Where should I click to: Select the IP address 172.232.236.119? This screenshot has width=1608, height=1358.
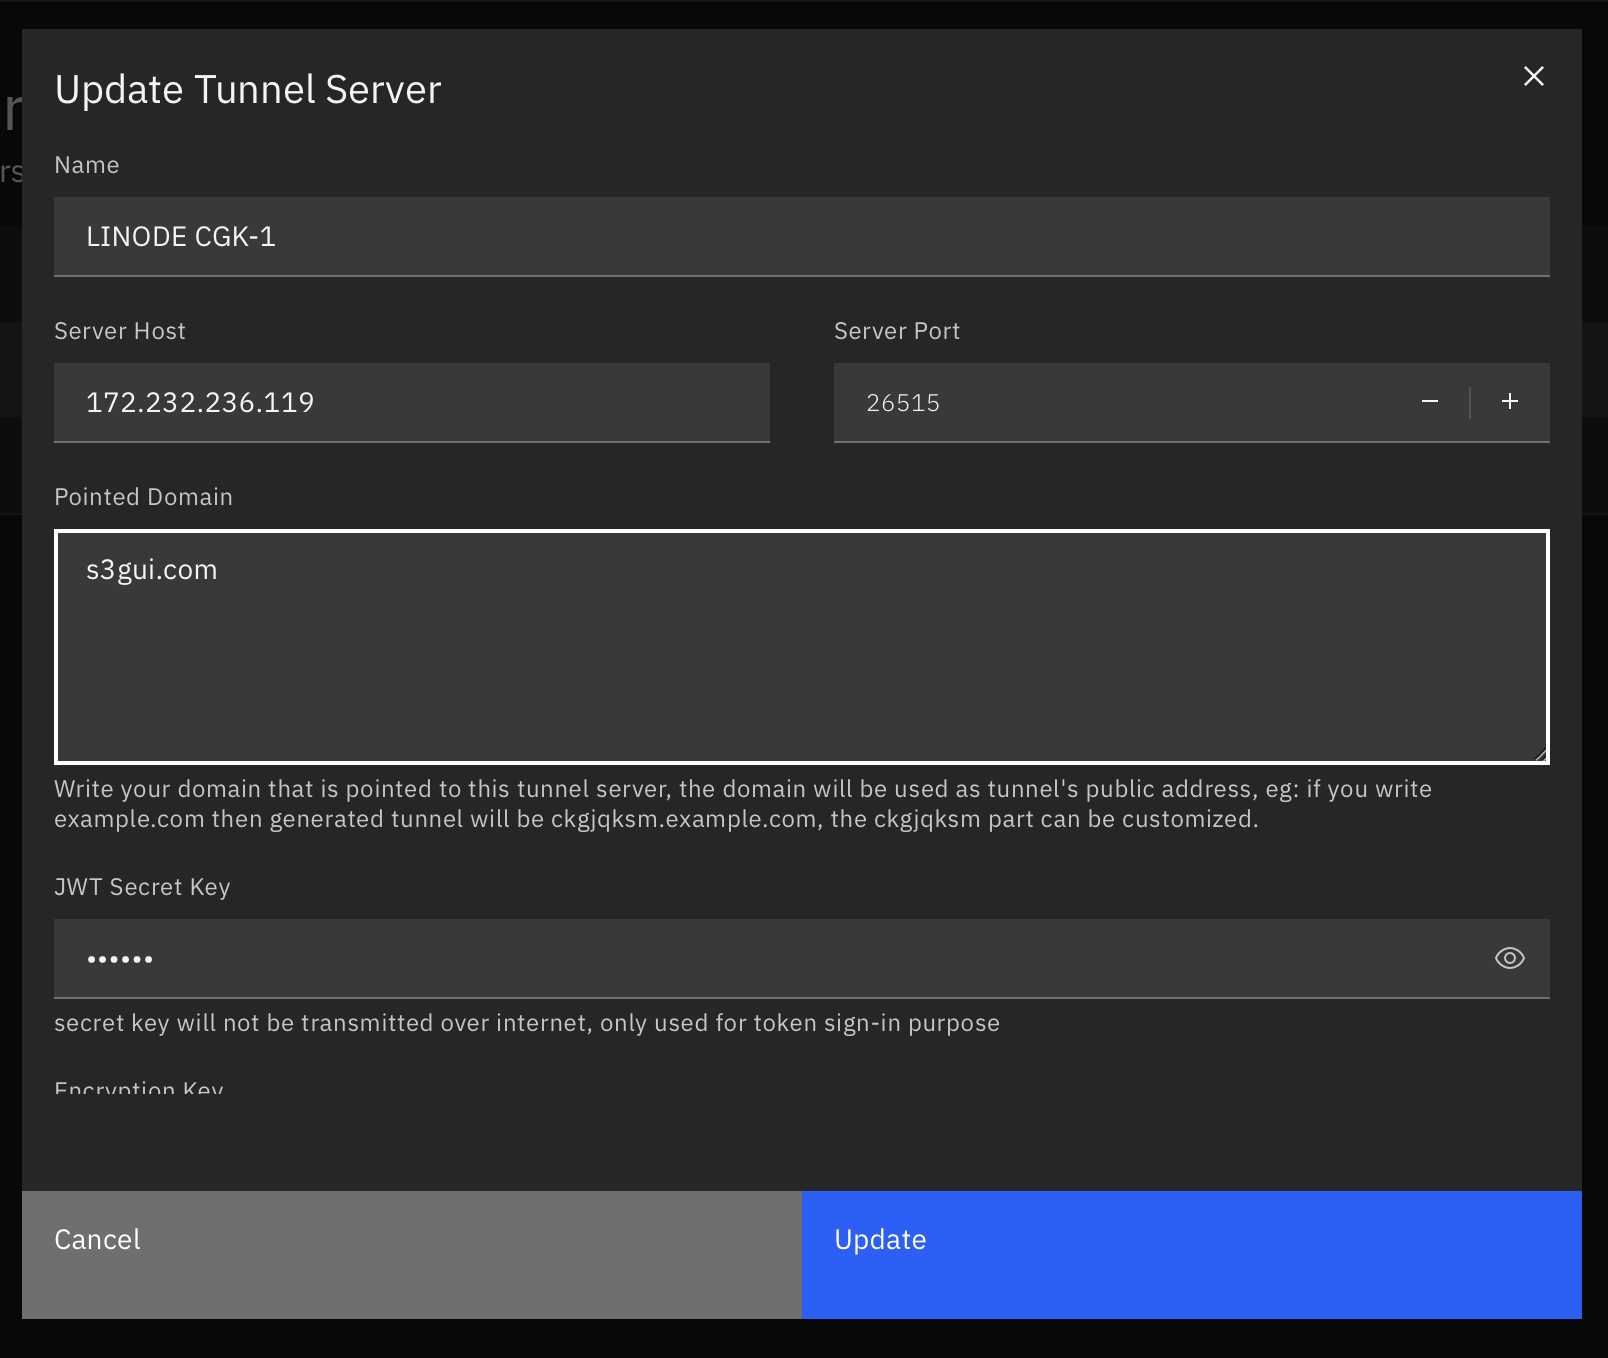pos(200,402)
